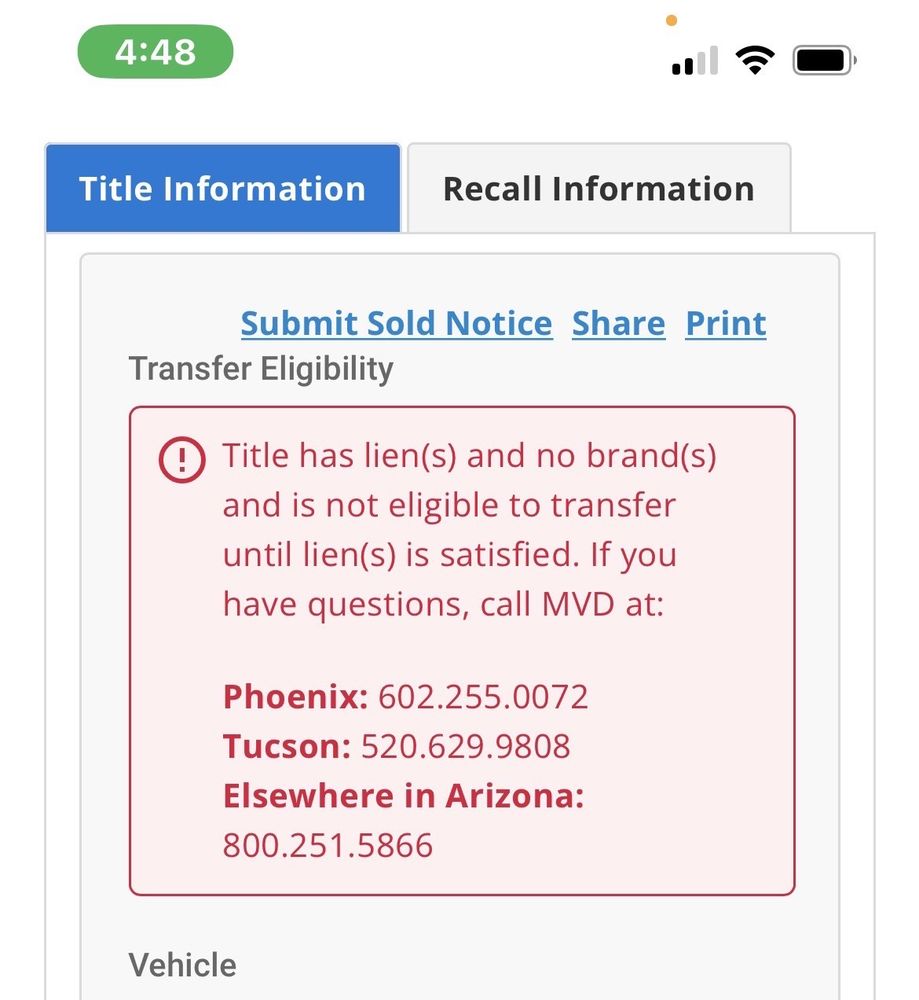Viewport: 919px width, 1000px height.
Task: Open the Submit Sold Notice link
Action: point(396,324)
